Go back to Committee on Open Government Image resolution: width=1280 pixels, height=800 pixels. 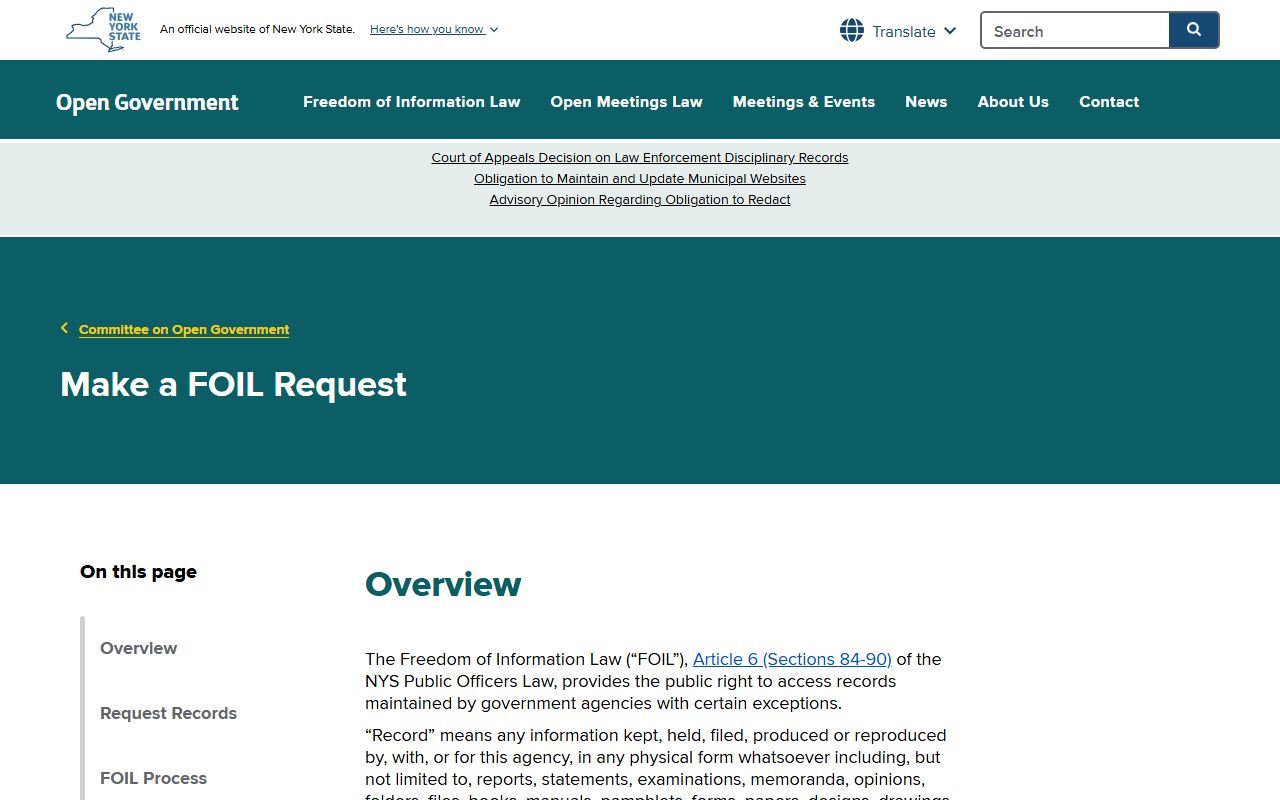[184, 329]
